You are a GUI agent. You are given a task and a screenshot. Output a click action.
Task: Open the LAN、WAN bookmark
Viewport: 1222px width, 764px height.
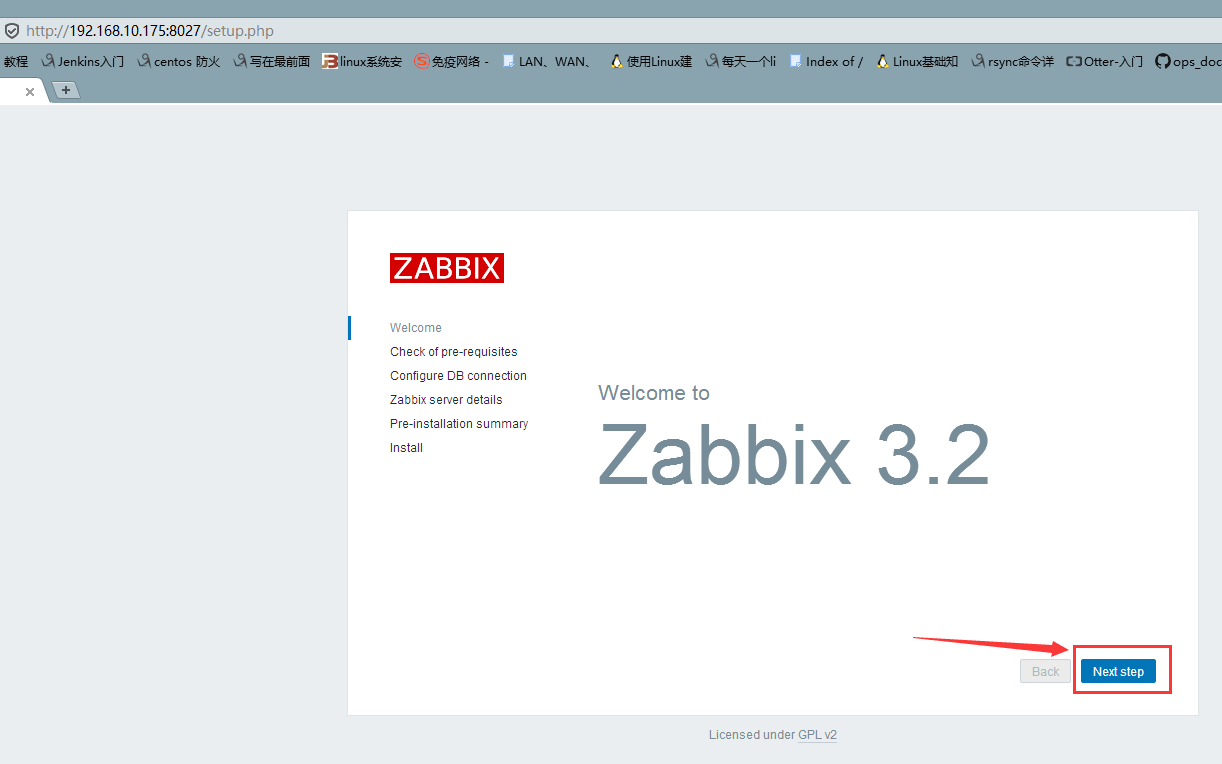tap(548, 61)
